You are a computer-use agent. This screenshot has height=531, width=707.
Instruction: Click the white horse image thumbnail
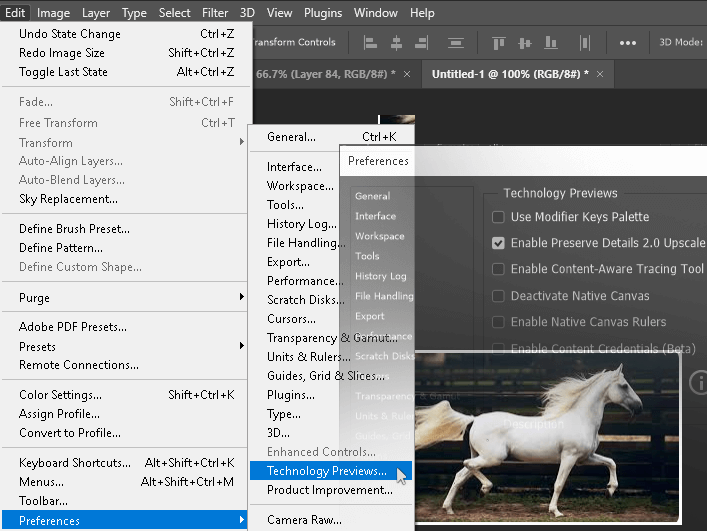click(x=547, y=437)
